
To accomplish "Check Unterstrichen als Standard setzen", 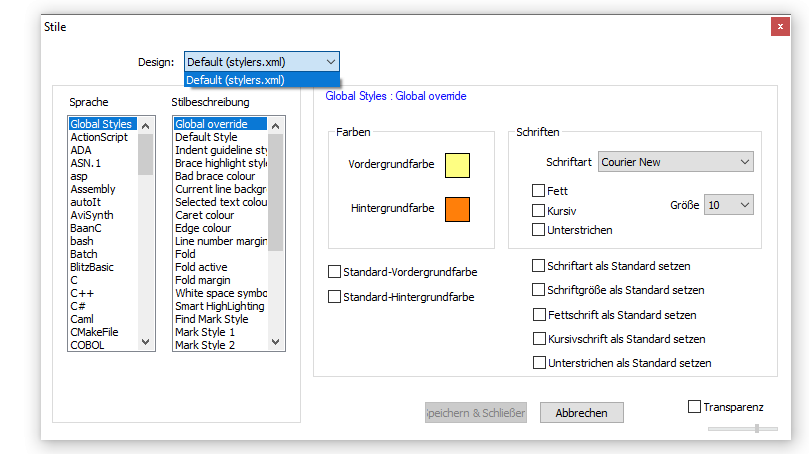I will coord(539,363).
